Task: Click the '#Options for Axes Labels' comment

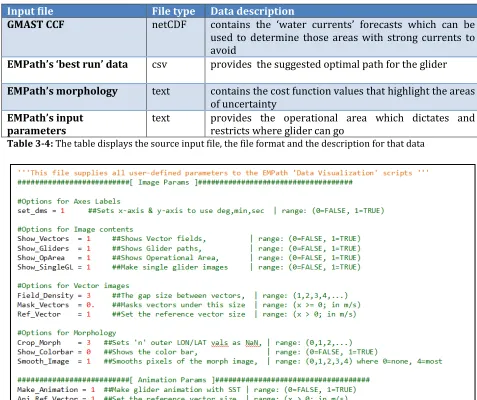Action: point(69,201)
